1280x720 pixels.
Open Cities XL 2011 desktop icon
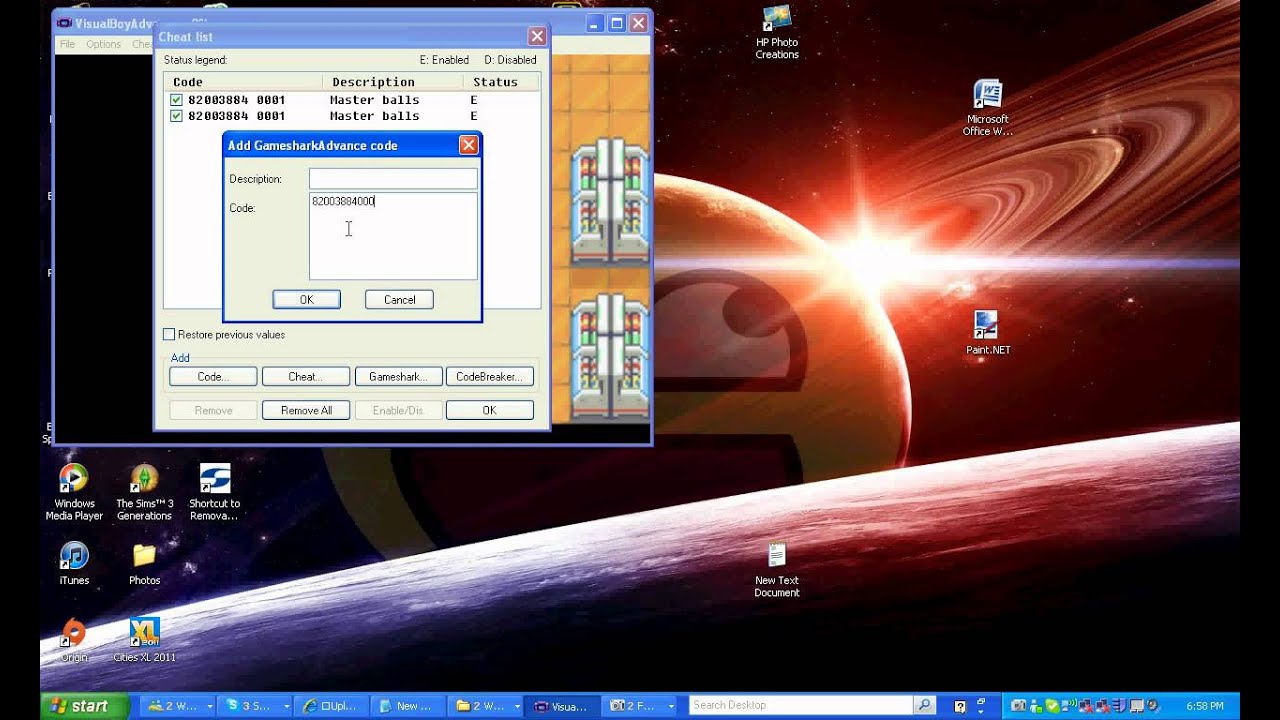[144, 633]
